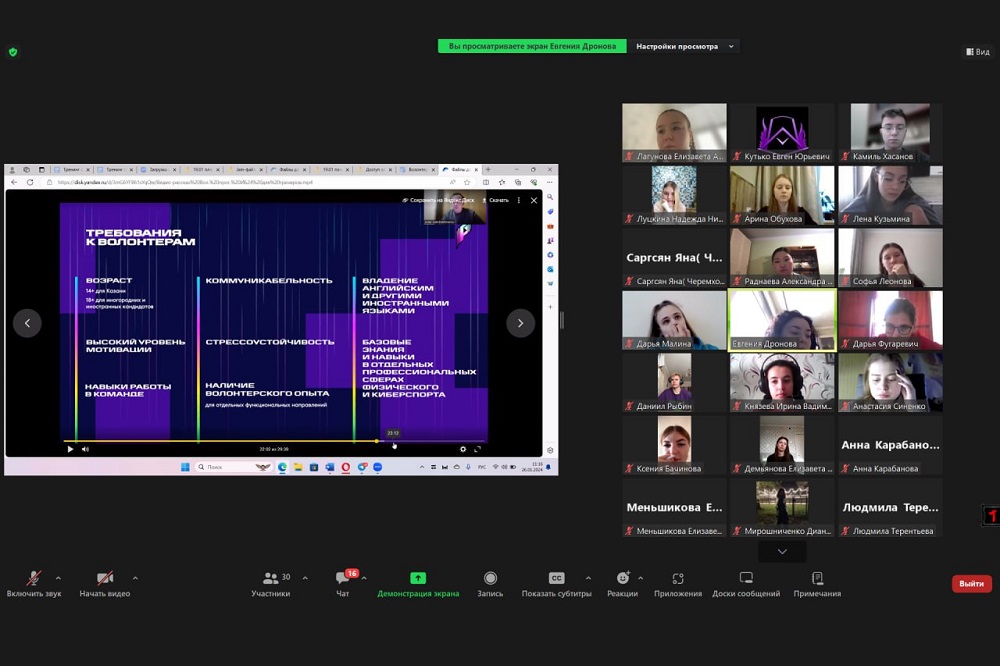
Task: Open Доски сообщений whiteboards
Action: (746, 583)
